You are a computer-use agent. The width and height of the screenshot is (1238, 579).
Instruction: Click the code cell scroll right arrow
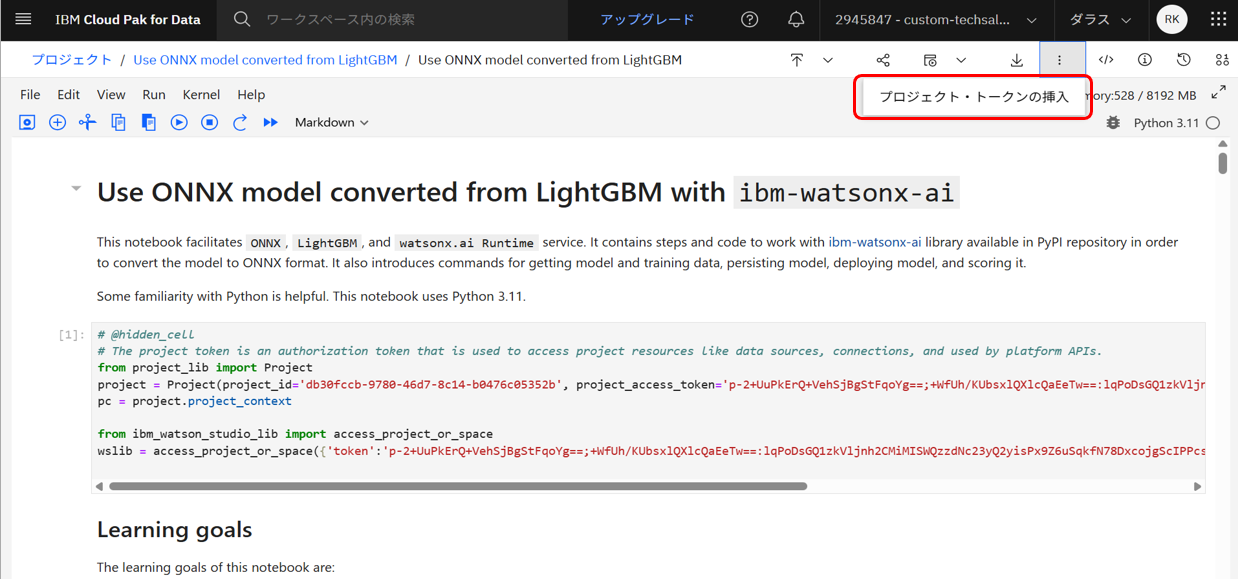coord(1198,486)
